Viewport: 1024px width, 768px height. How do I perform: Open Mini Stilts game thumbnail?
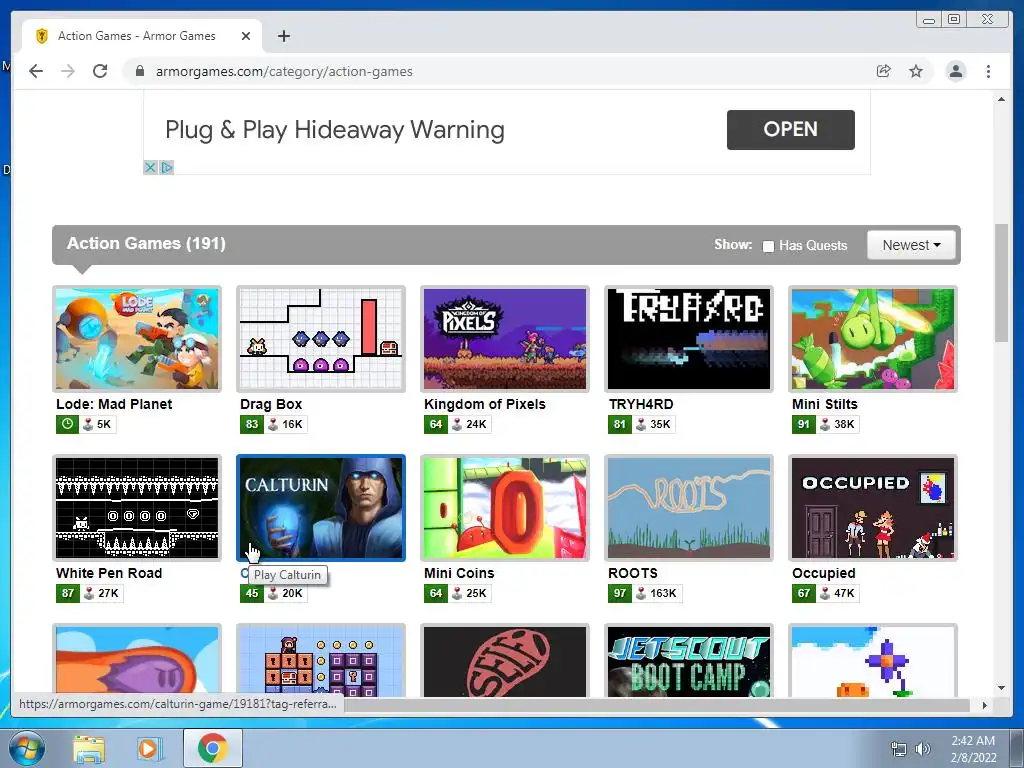(x=872, y=339)
